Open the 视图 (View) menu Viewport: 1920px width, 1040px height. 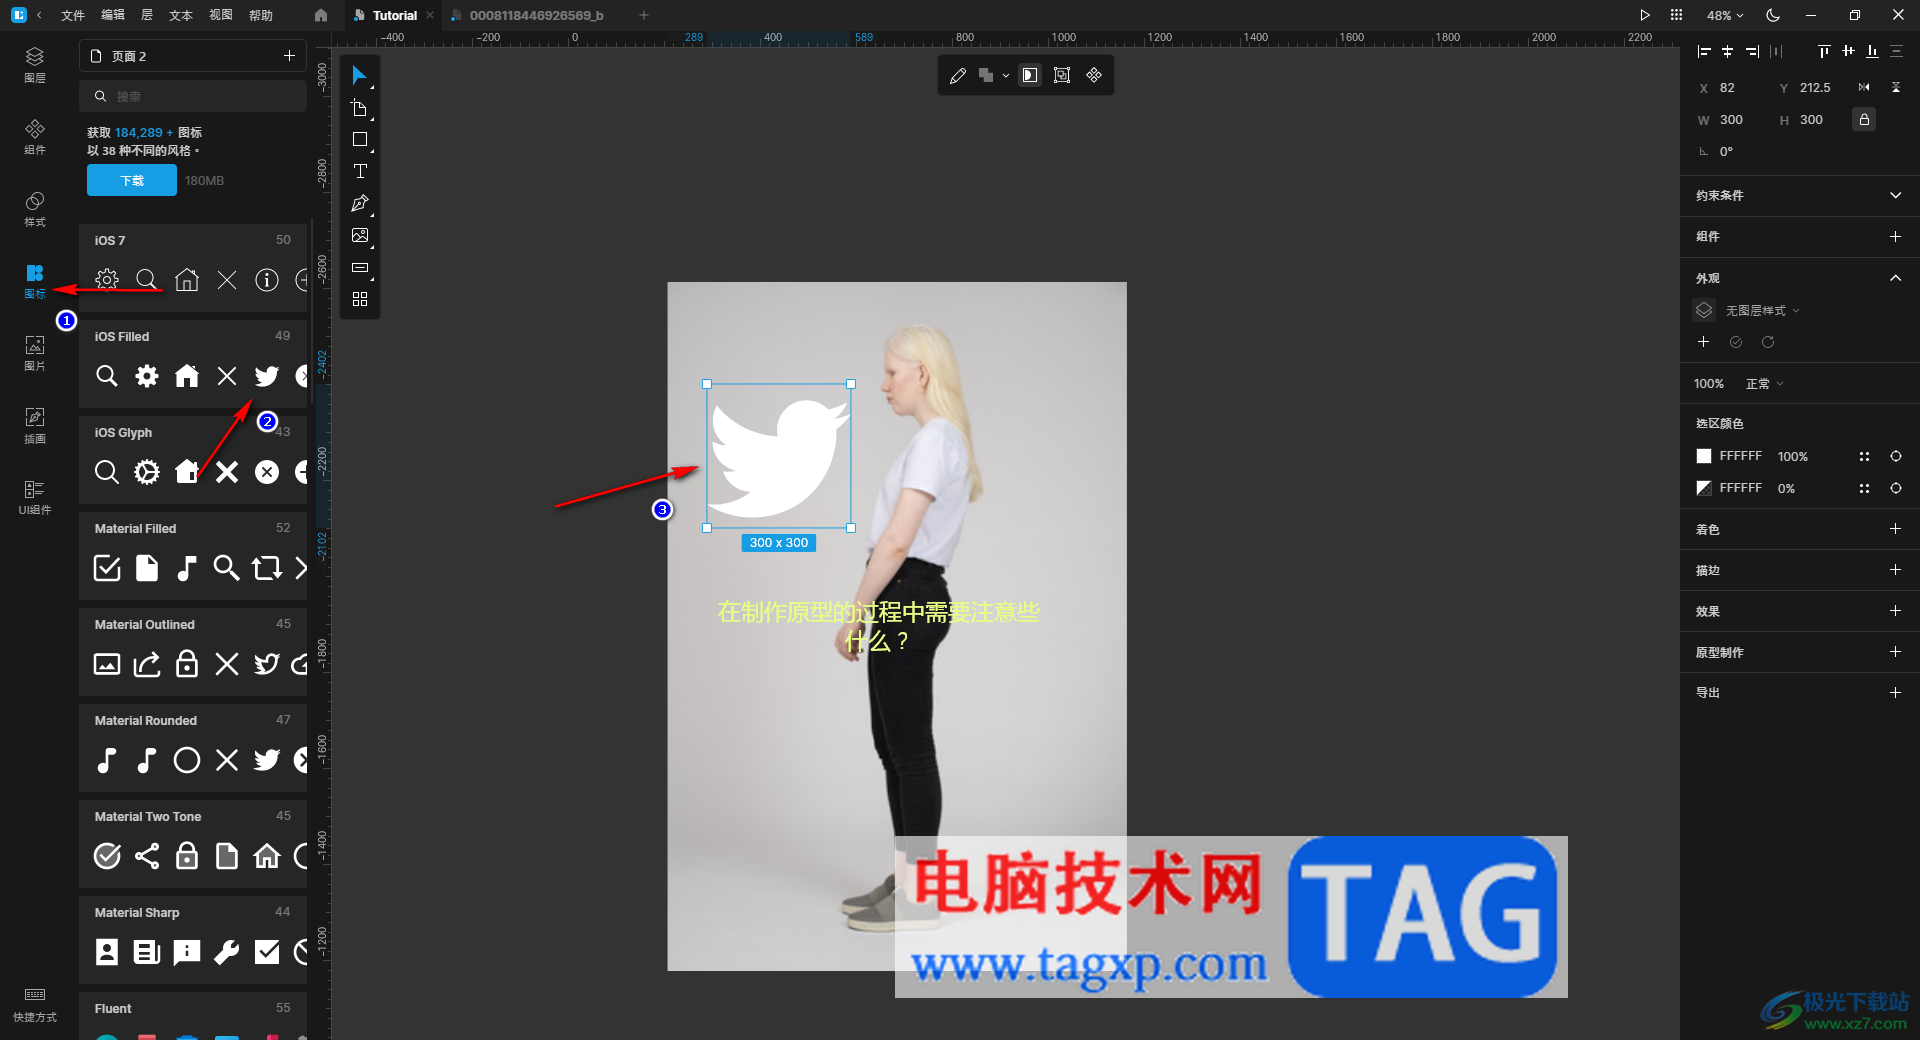click(x=221, y=15)
